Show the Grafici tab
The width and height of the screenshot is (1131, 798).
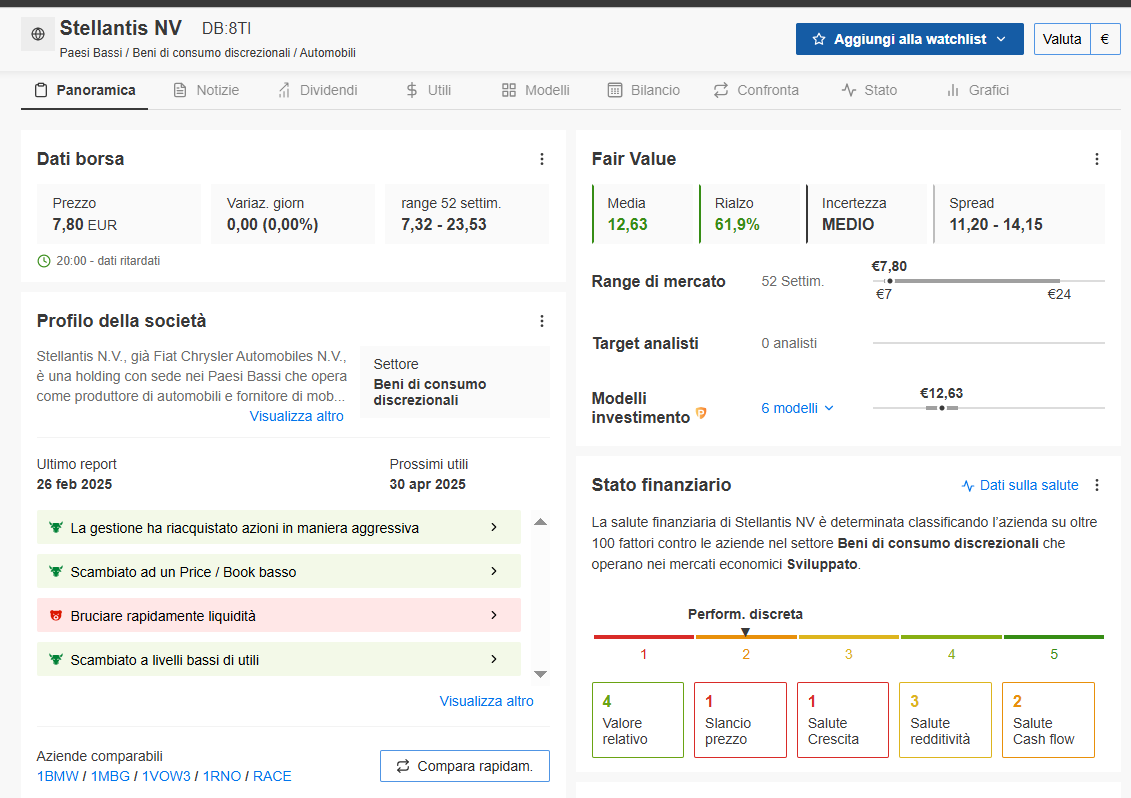[977, 90]
